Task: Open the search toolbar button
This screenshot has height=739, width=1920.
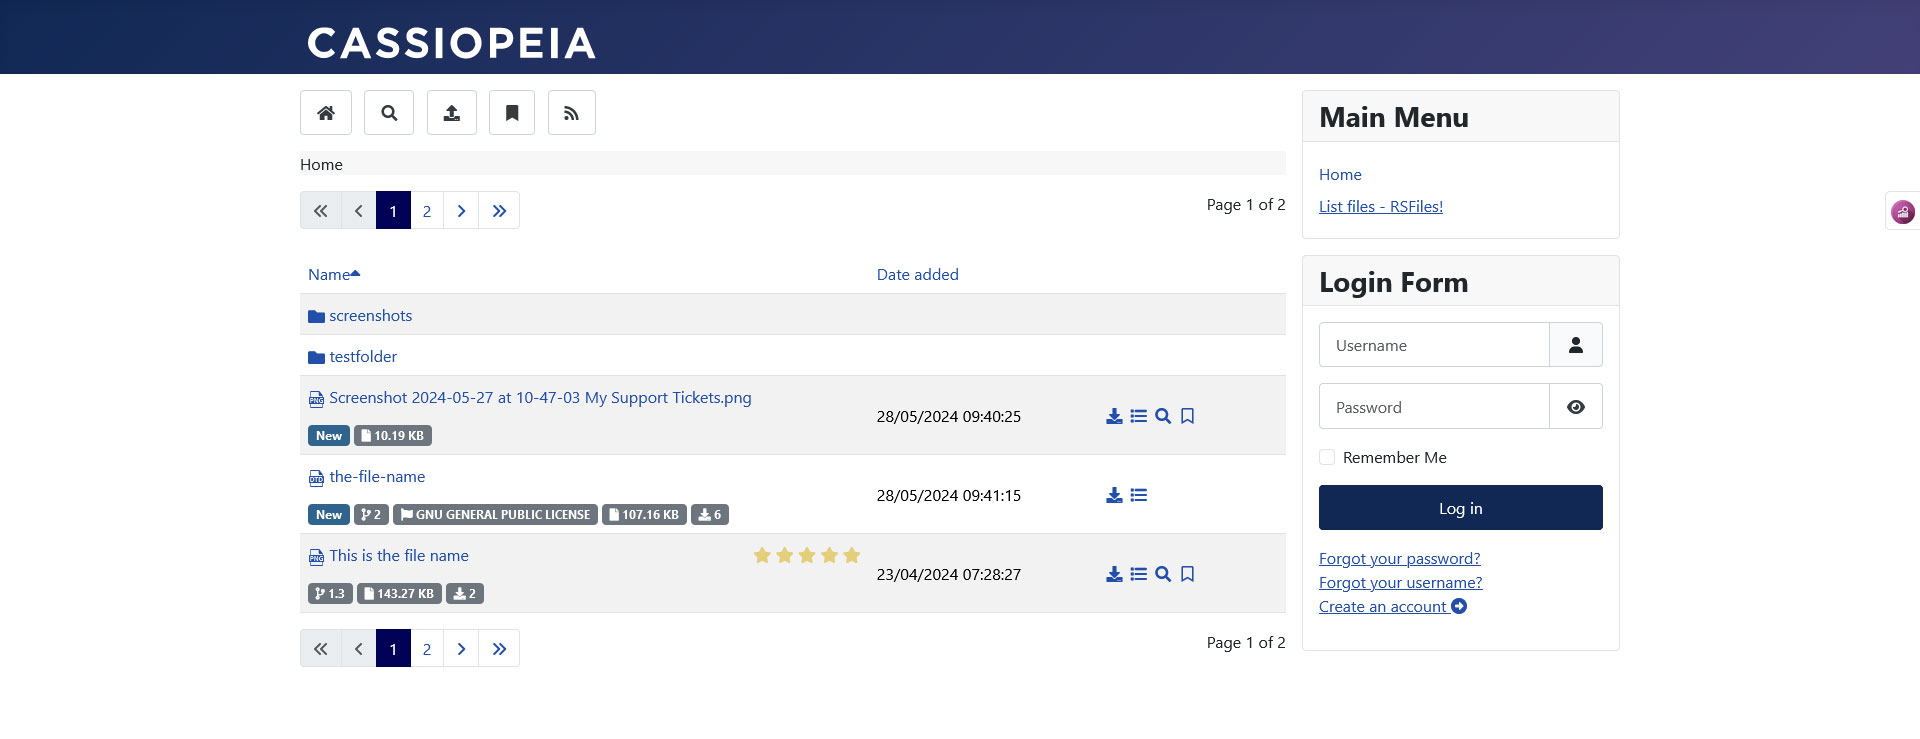Action: pyautogui.click(x=389, y=113)
